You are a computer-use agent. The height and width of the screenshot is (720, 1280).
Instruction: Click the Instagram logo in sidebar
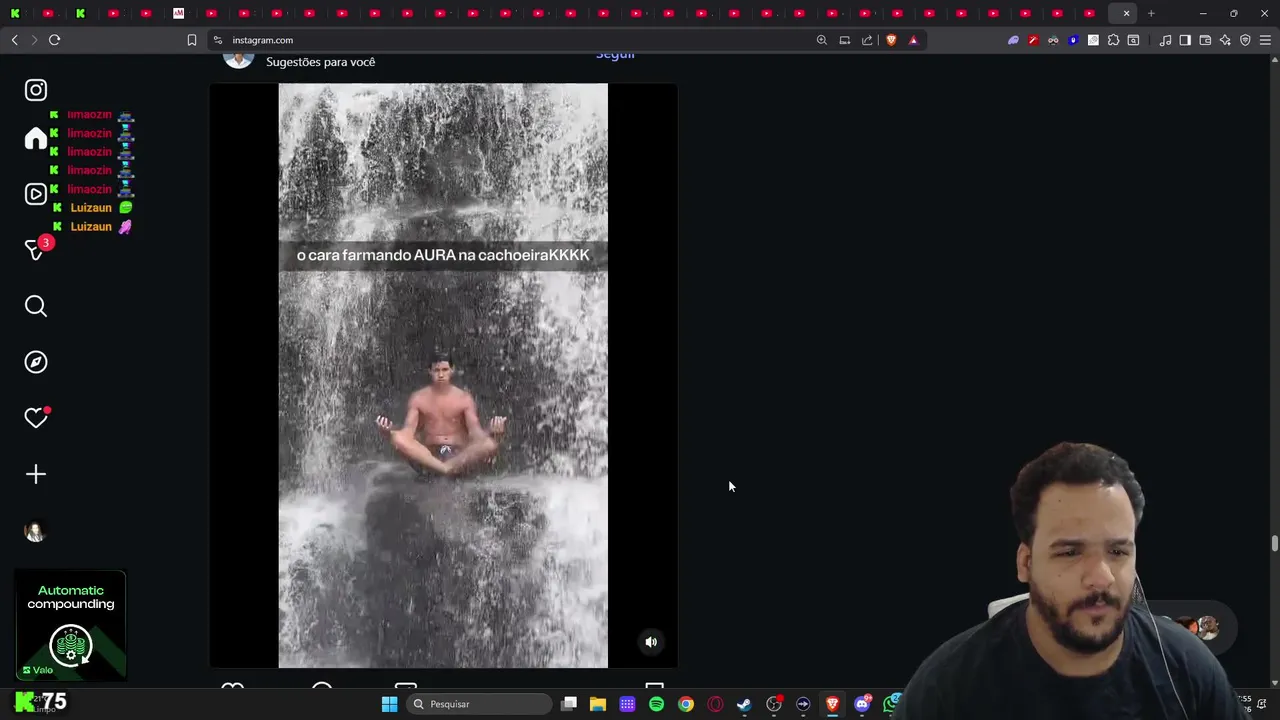point(36,90)
